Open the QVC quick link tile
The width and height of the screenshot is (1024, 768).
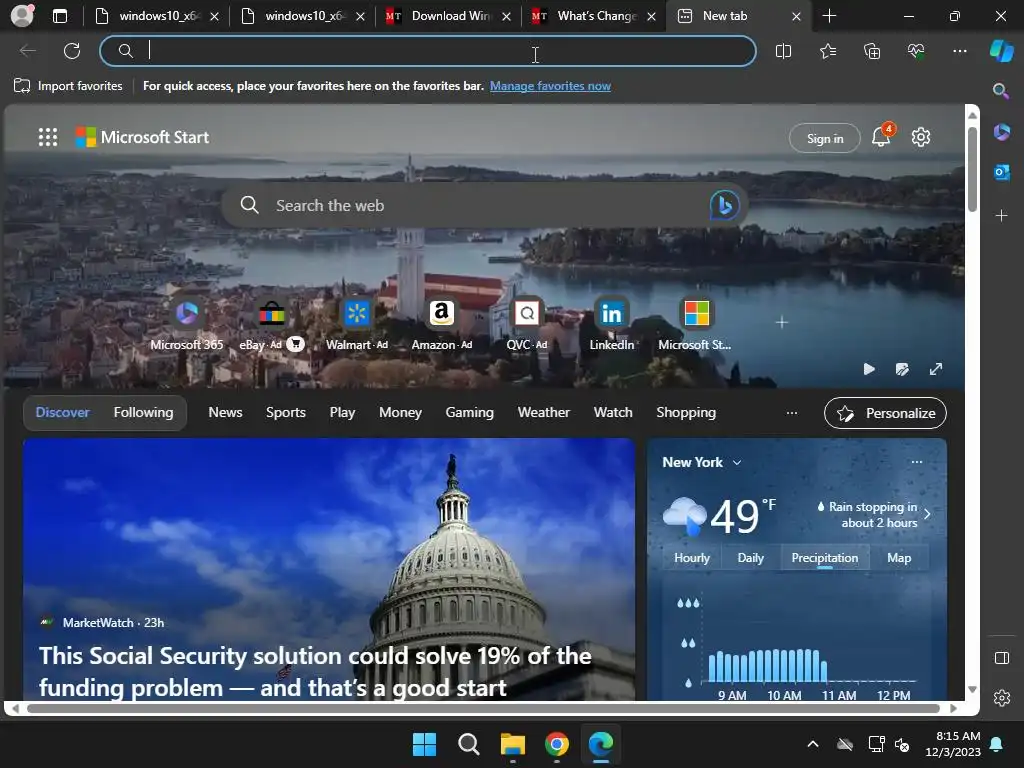coord(526,325)
